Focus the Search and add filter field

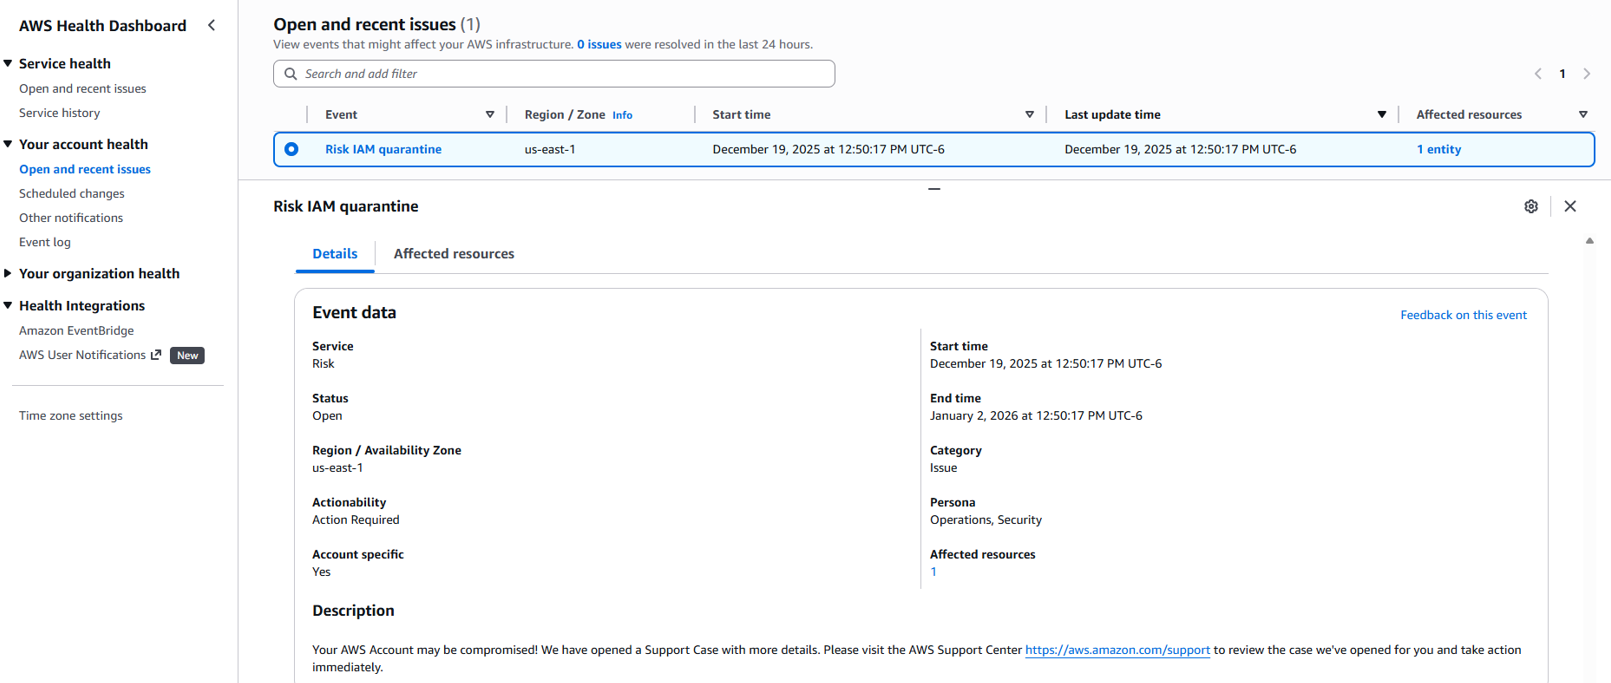pos(554,74)
